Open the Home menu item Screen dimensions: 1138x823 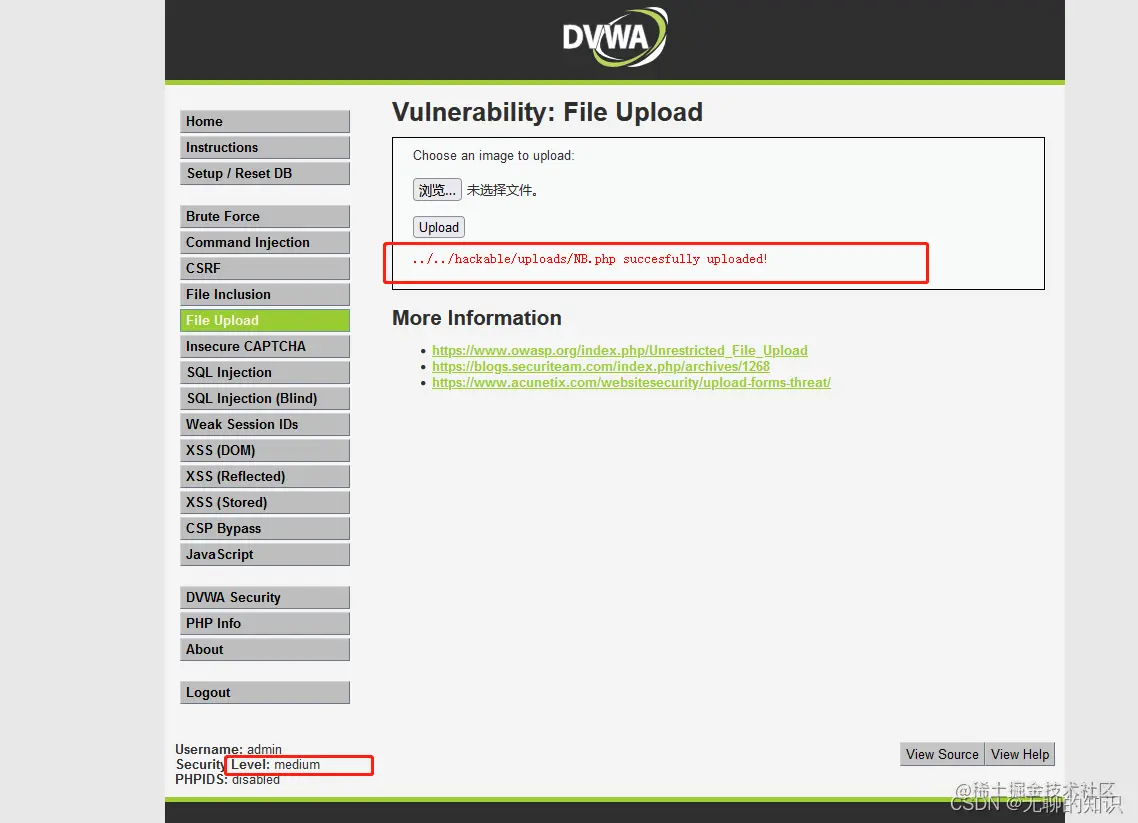coord(265,121)
